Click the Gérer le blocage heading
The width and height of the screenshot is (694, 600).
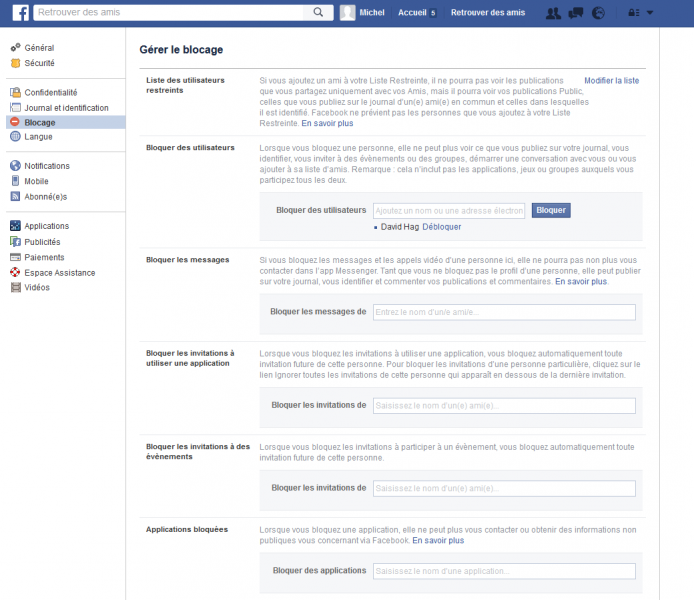(x=181, y=50)
